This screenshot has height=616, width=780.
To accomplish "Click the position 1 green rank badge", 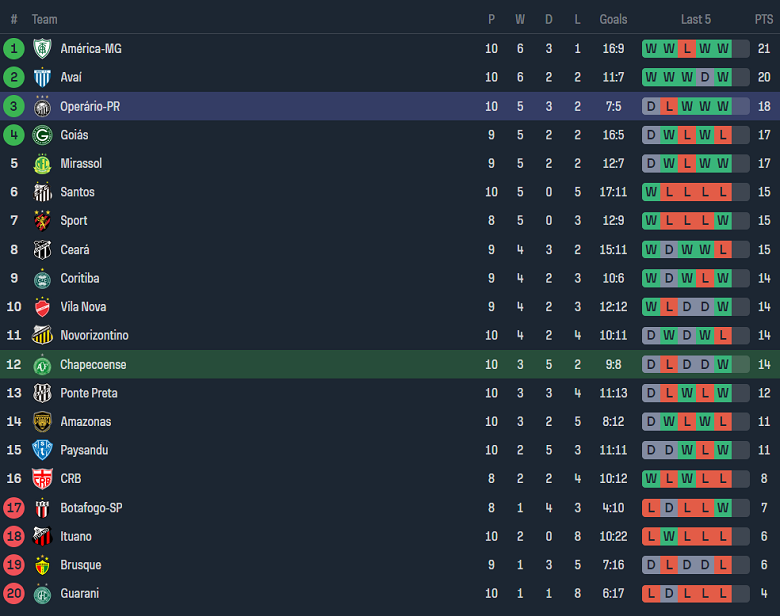I will coord(14,48).
